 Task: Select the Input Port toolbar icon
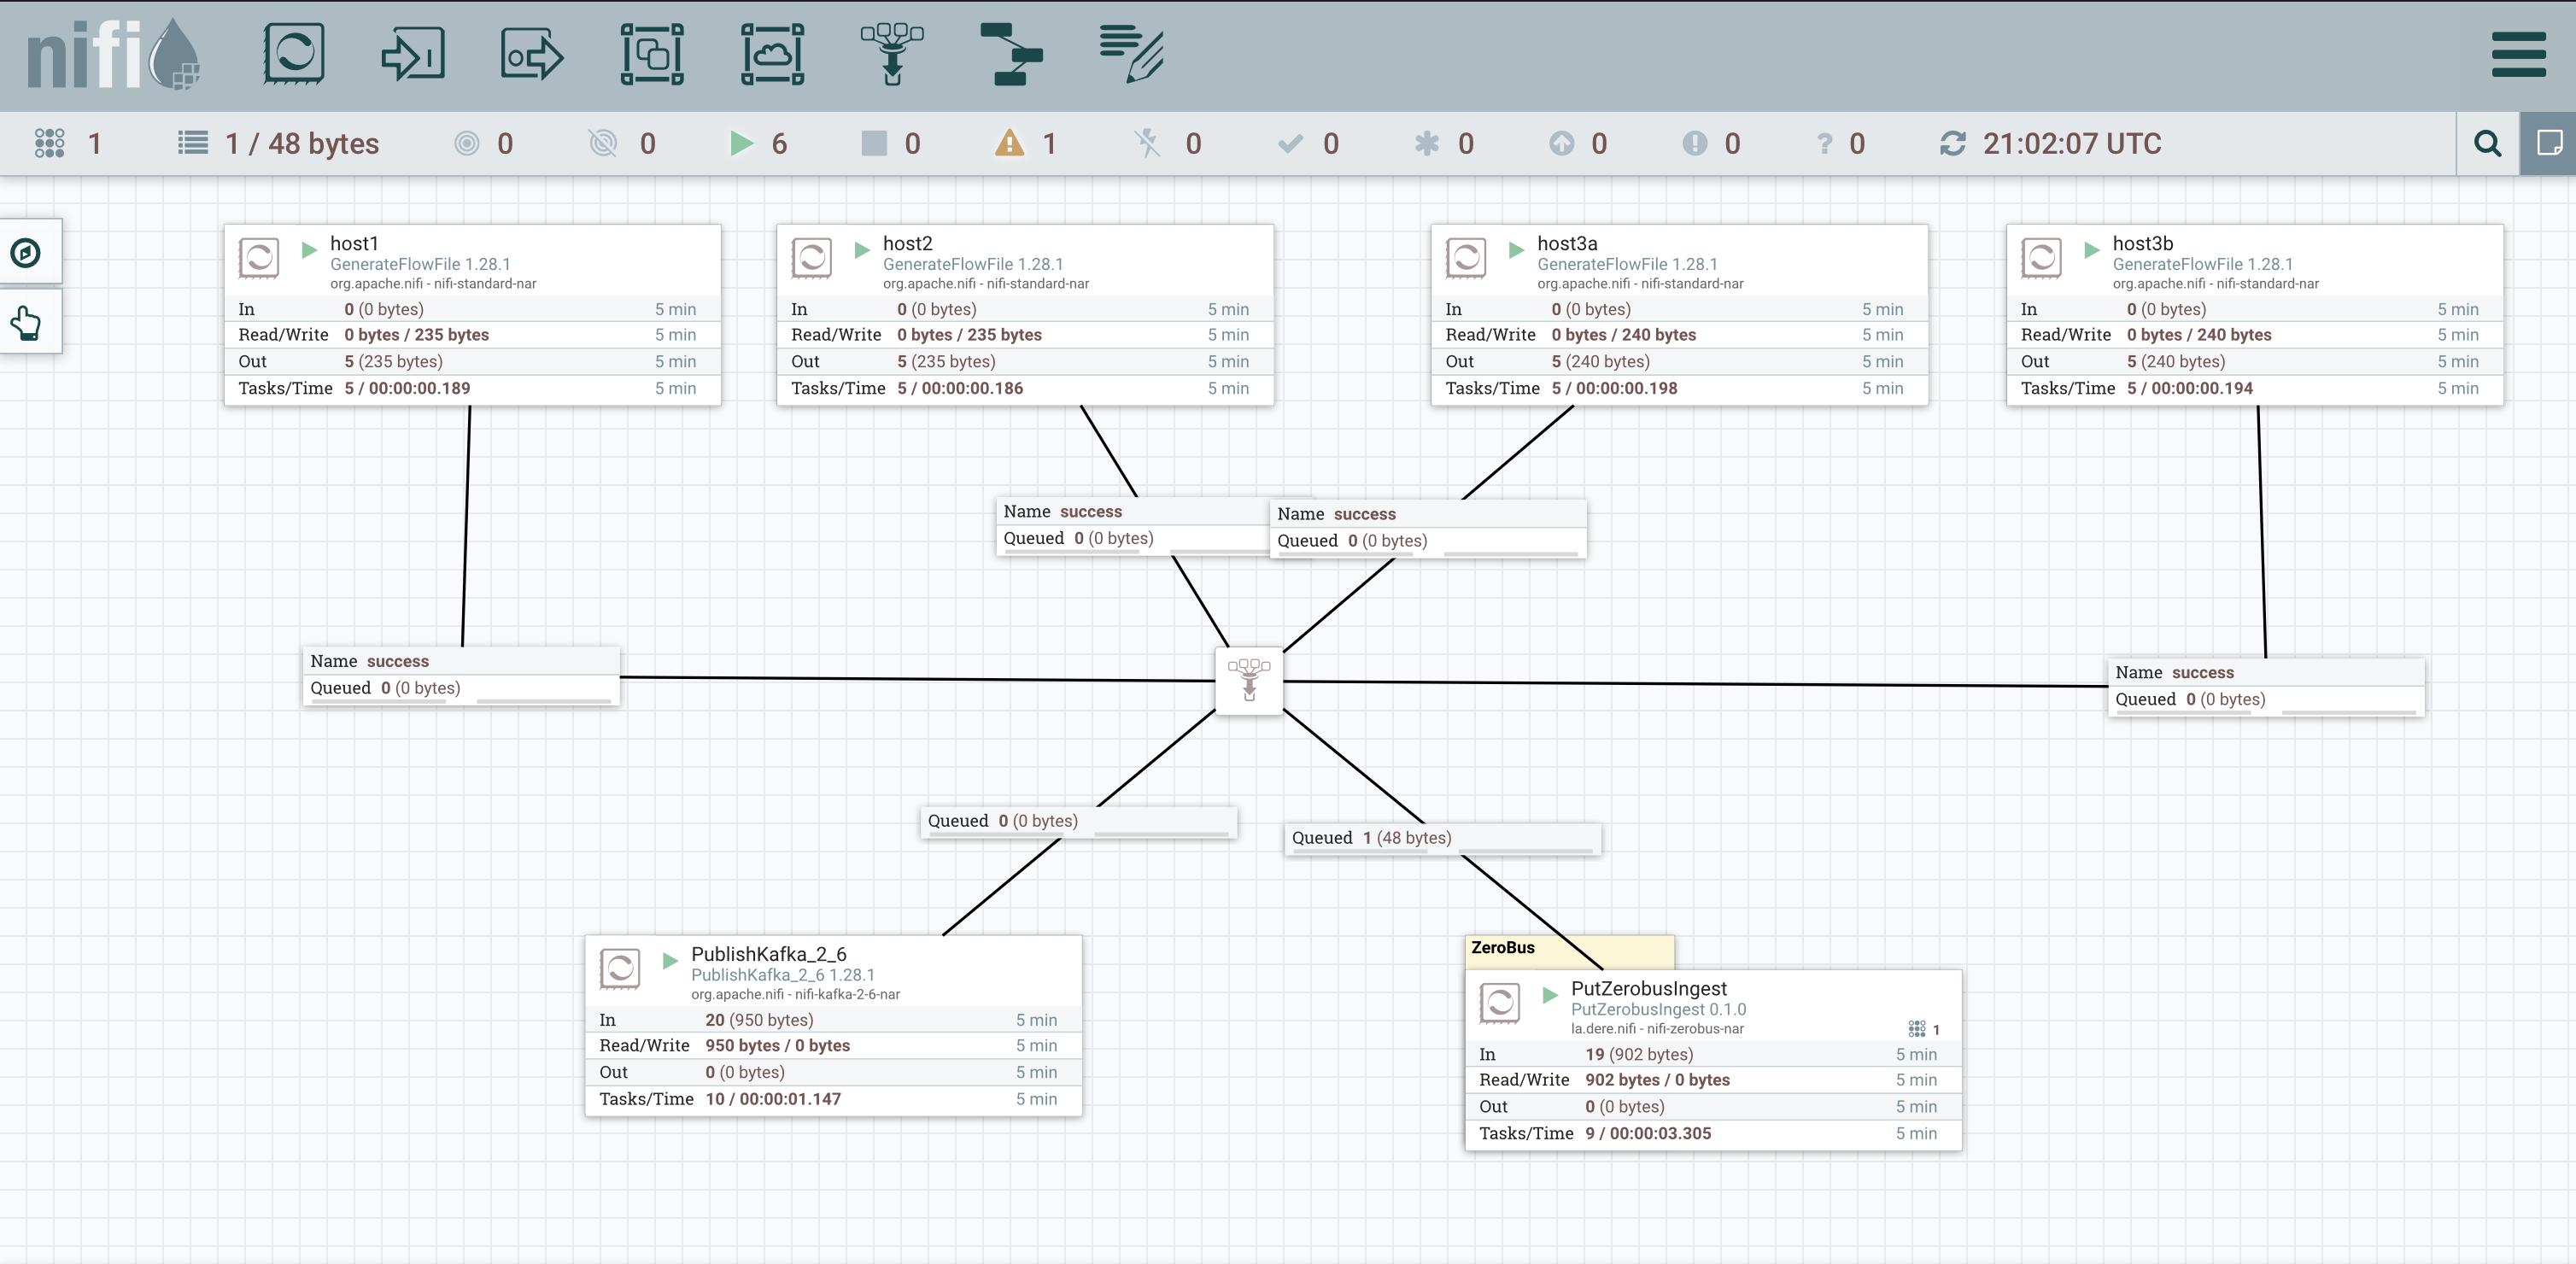(413, 54)
